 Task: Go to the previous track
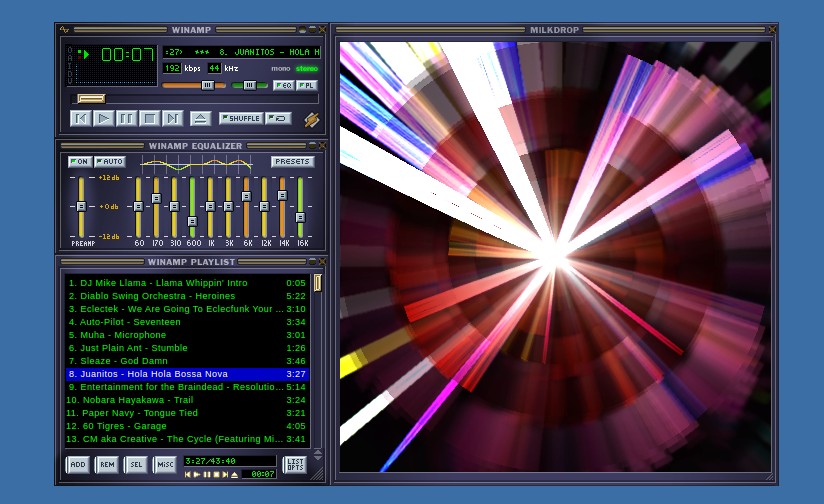[x=80, y=118]
